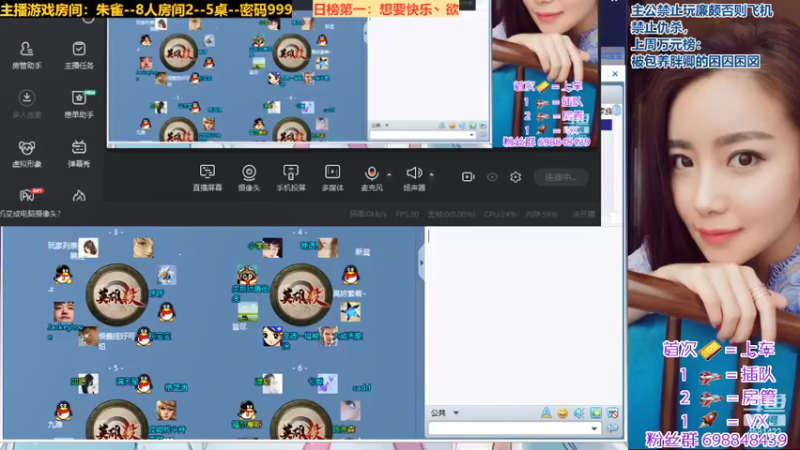Add 直播屏幕 screen capture source

(x=207, y=178)
